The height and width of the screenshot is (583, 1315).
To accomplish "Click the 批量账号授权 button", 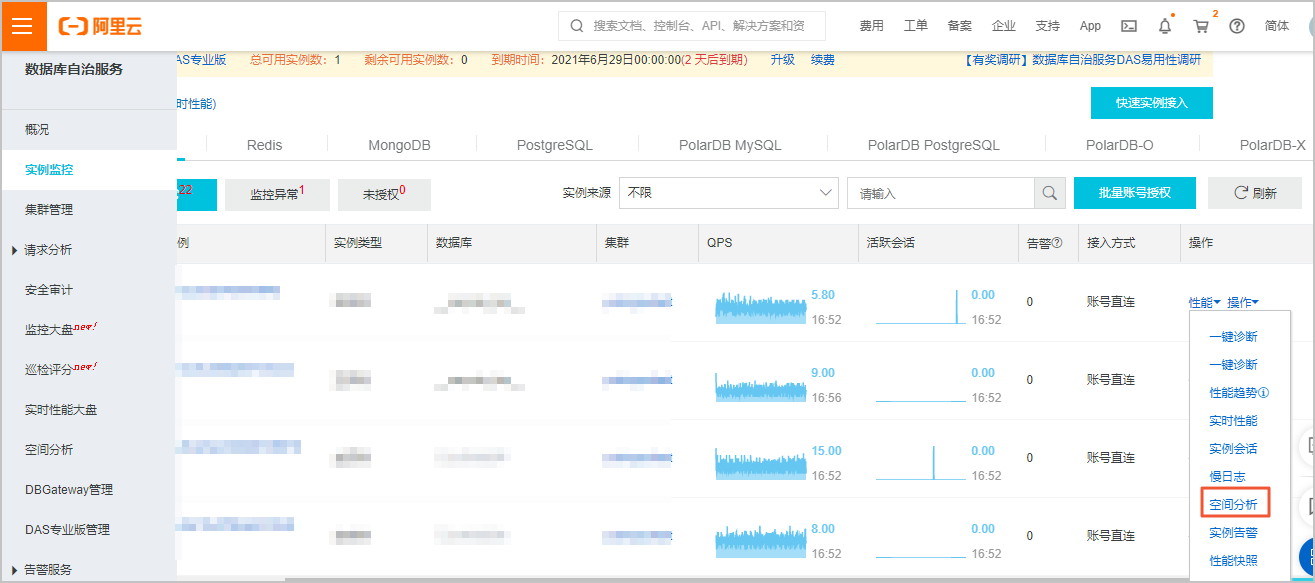I will [x=1134, y=193].
